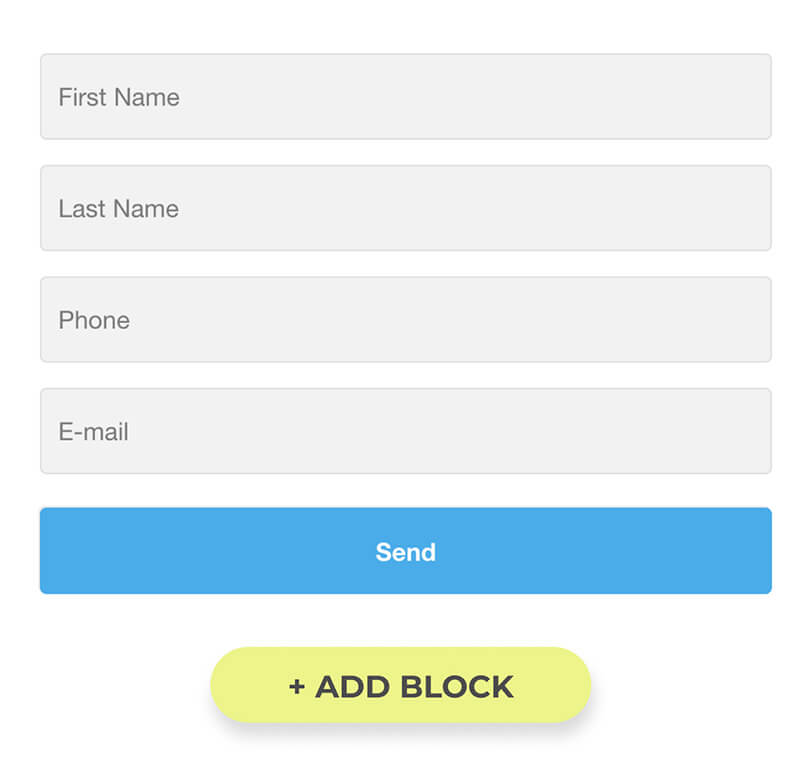800x769 pixels.
Task: Add a new block below the form
Action: (x=400, y=686)
